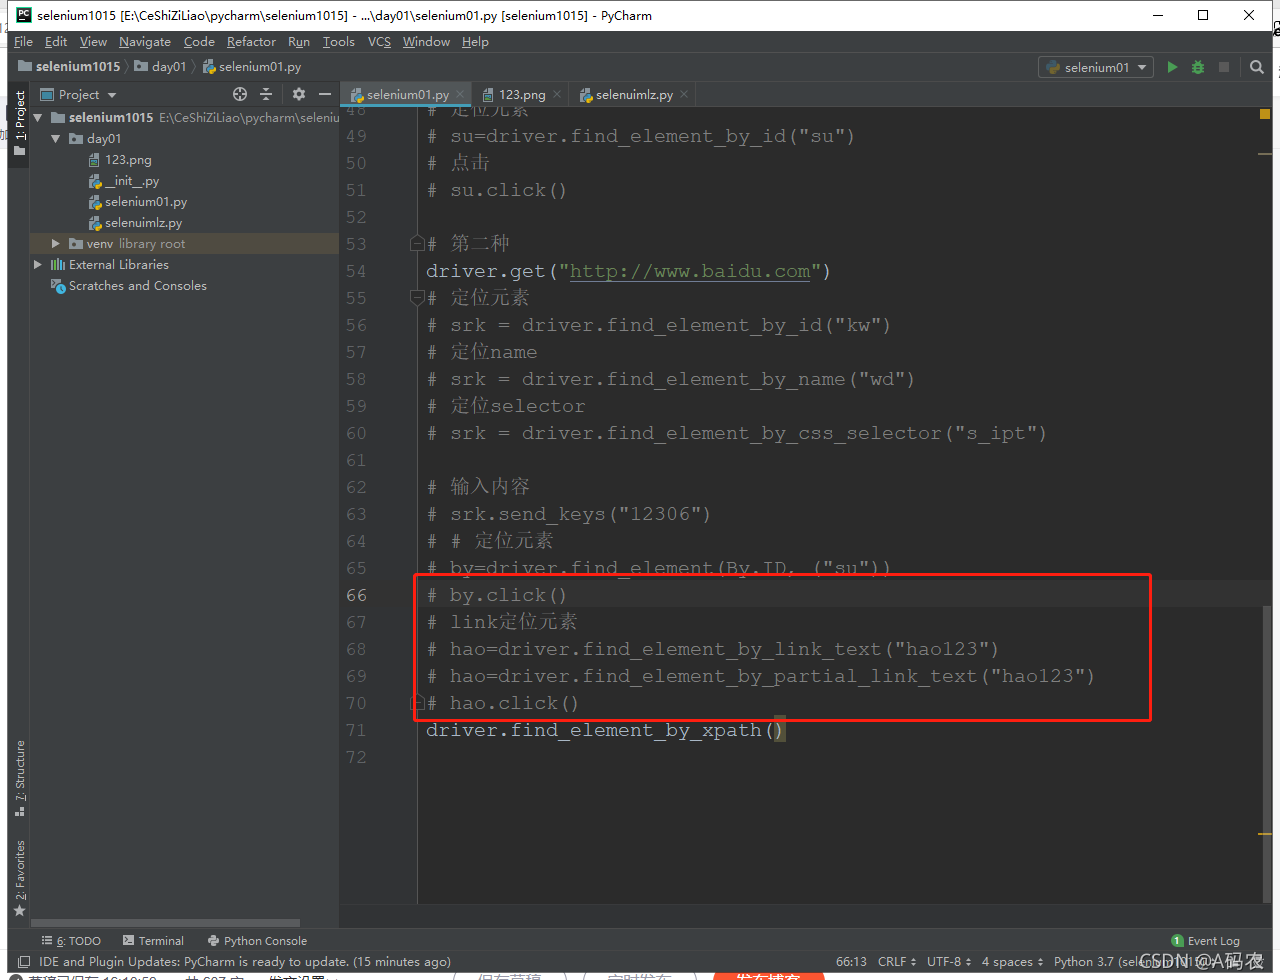Run the selenium01 configuration
This screenshot has width=1280, height=980.
(1172, 67)
